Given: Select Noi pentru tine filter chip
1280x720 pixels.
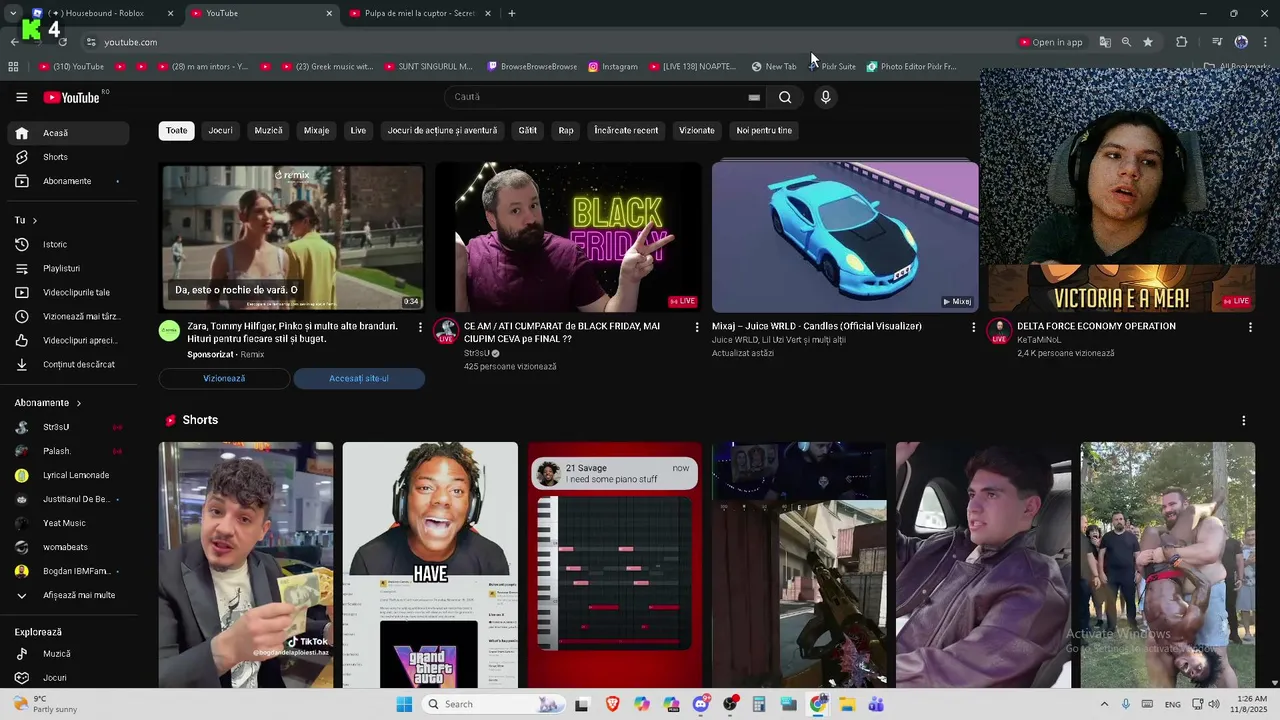Looking at the screenshot, I should click(x=764, y=130).
